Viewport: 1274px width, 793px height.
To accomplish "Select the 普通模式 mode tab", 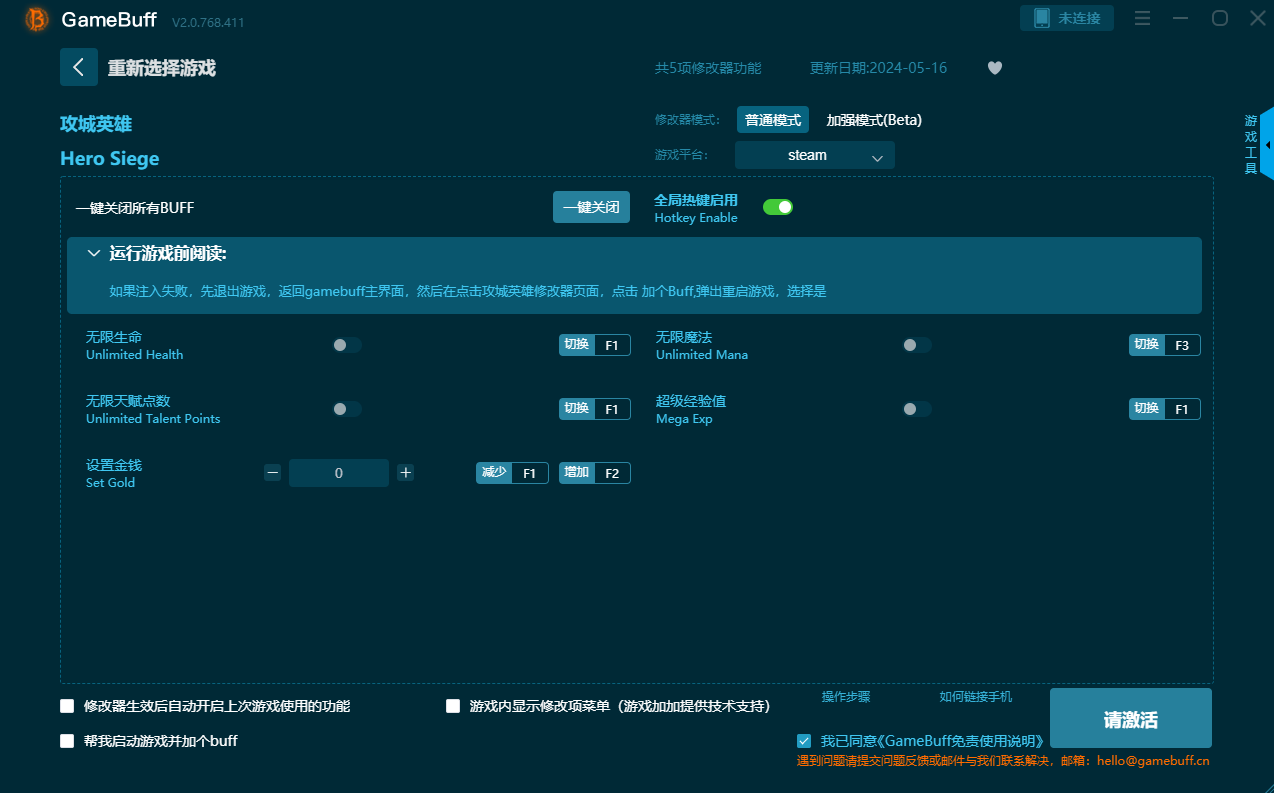I will coord(772,118).
